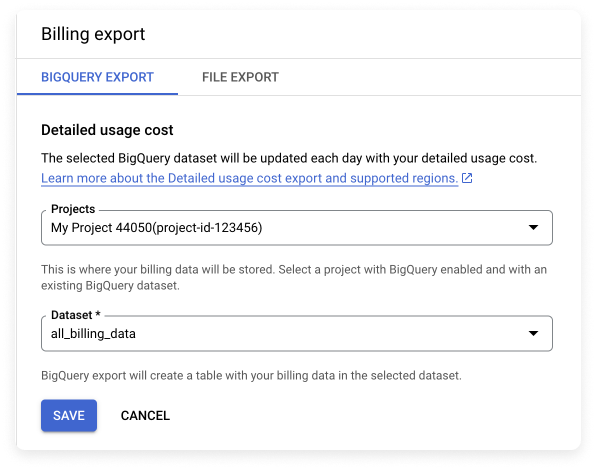The image size is (596, 470).
Task: Click the daily dataset update description text
Action: pos(289,158)
